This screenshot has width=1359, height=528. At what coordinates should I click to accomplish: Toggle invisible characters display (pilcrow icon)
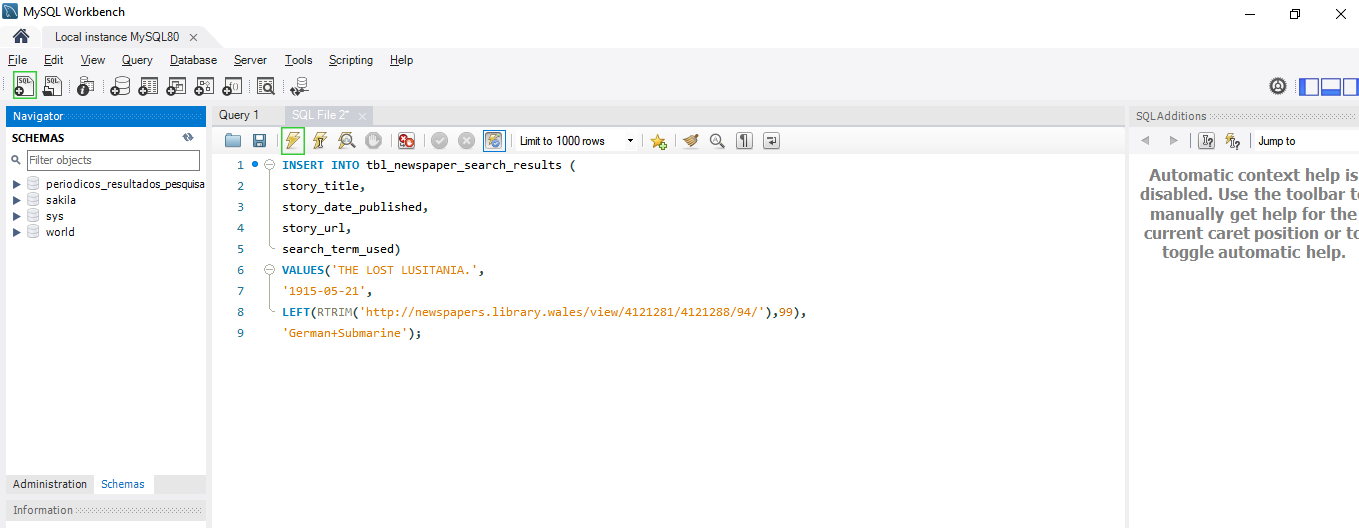coord(744,141)
